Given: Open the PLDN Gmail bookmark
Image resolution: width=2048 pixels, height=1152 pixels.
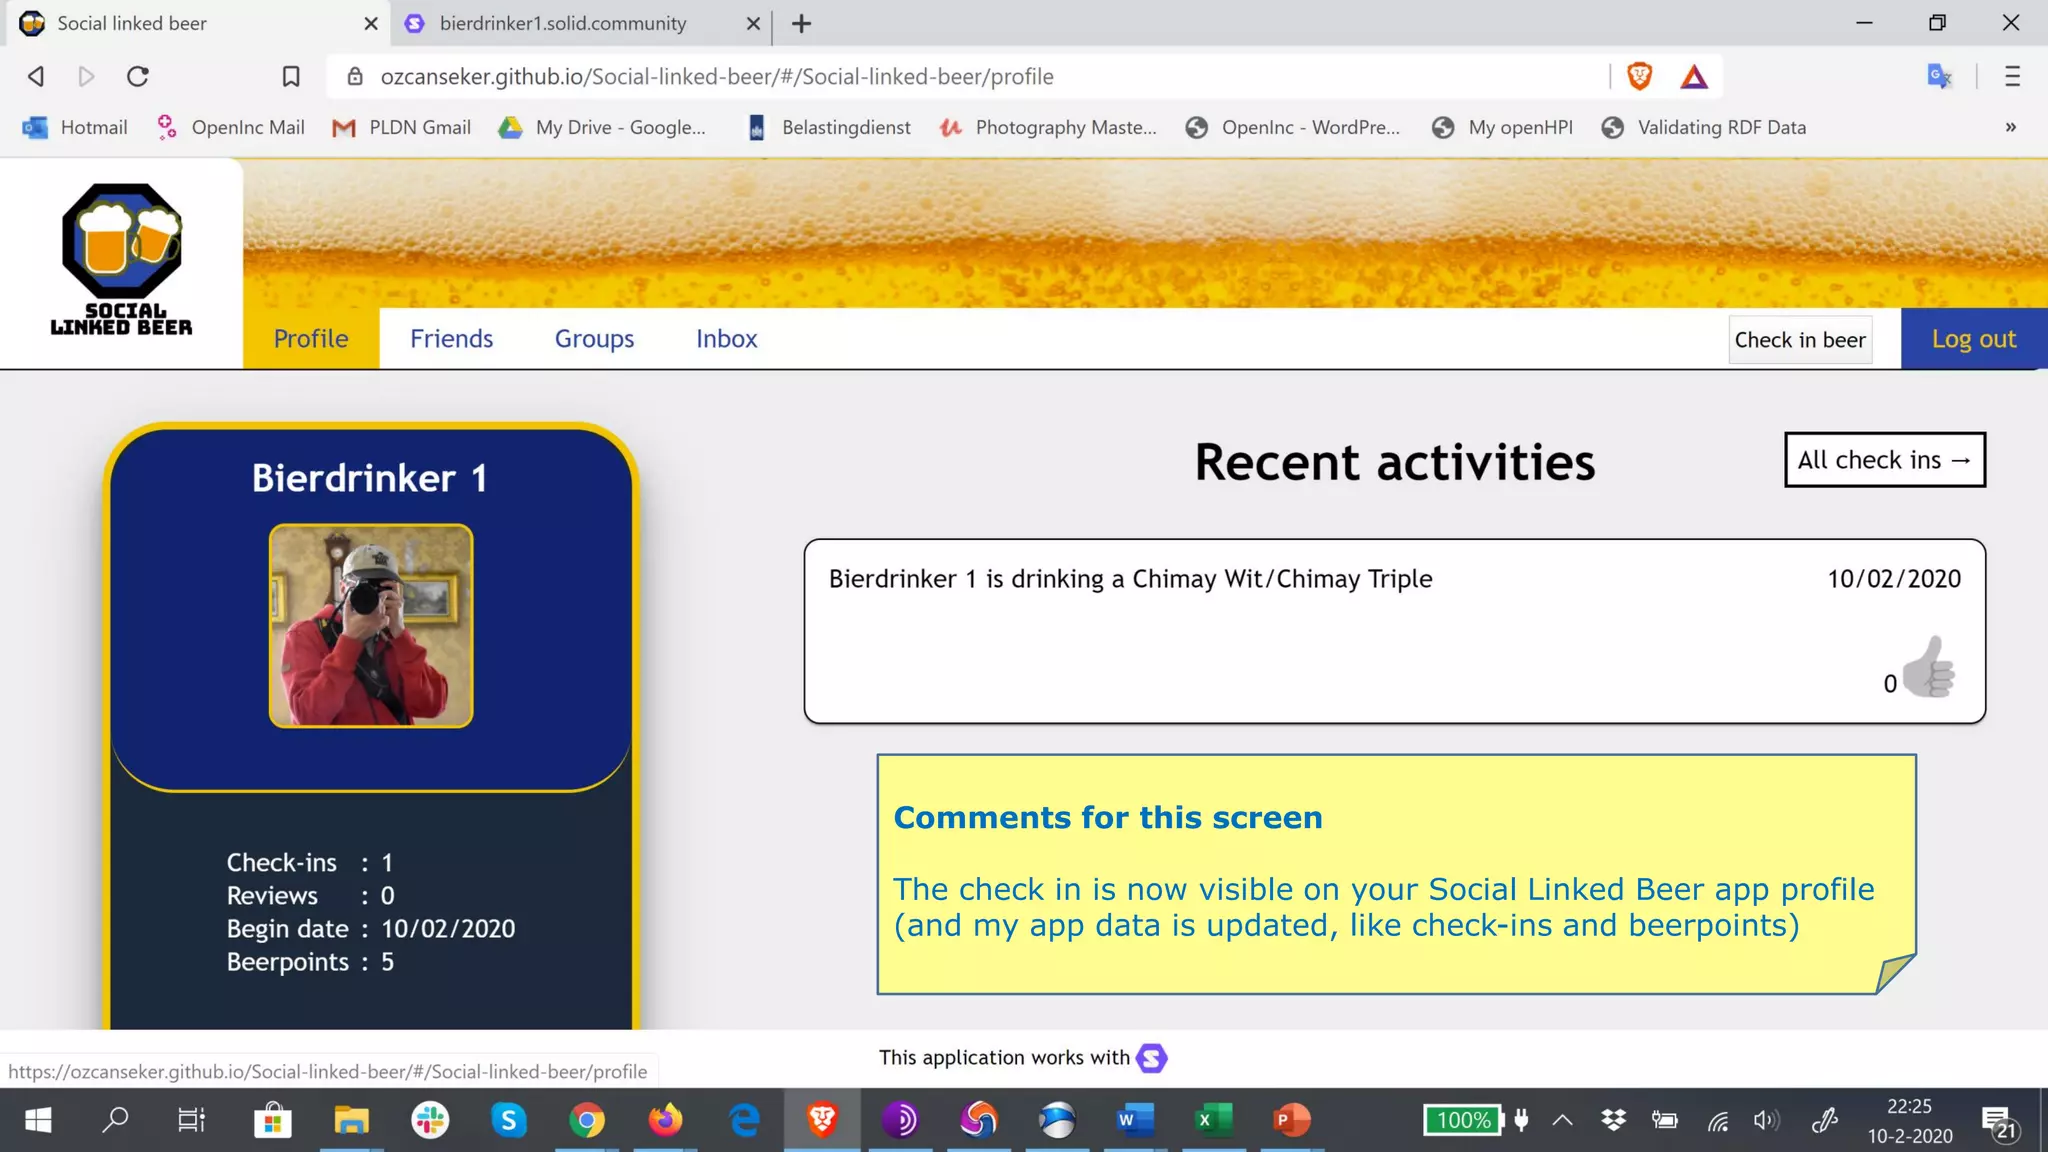Looking at the screenshot, I should click(402, 127).
